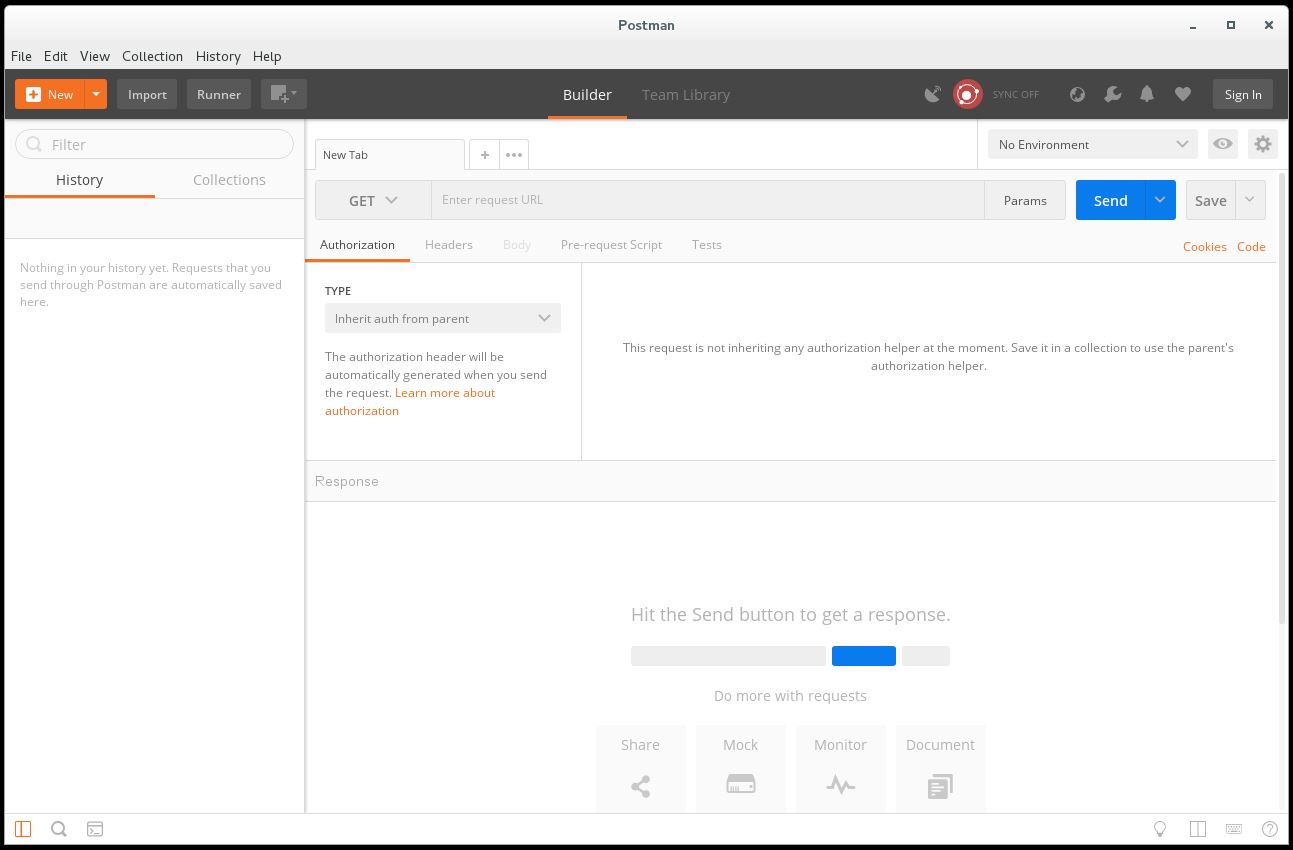Click the satellite interceptor icon in header
Viewport: 1293px width, 850px height.
click(x=932, y=94)
